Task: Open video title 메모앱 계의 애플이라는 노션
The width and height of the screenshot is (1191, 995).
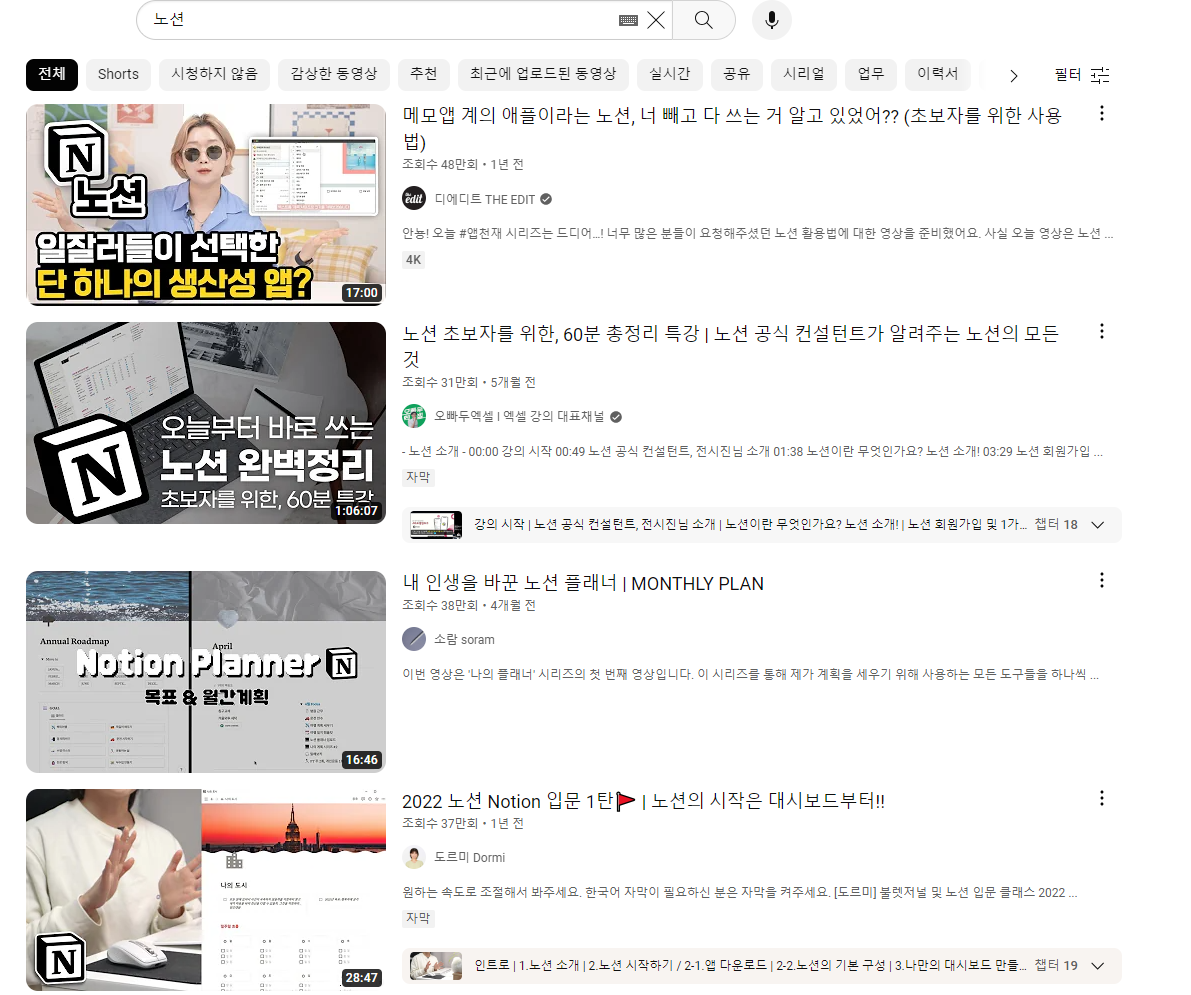Action: tap(731, 128)
